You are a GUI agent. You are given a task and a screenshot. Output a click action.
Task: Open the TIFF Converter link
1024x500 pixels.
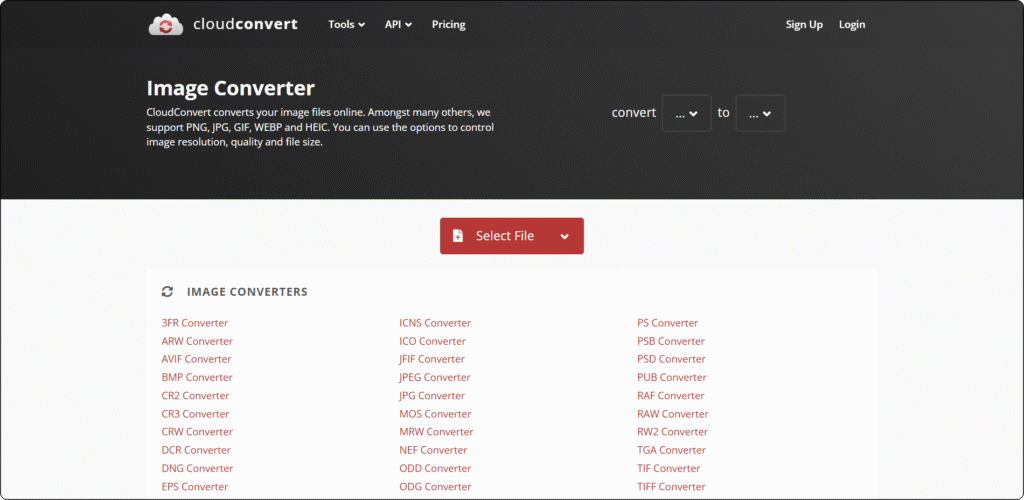tap(671, 486)
